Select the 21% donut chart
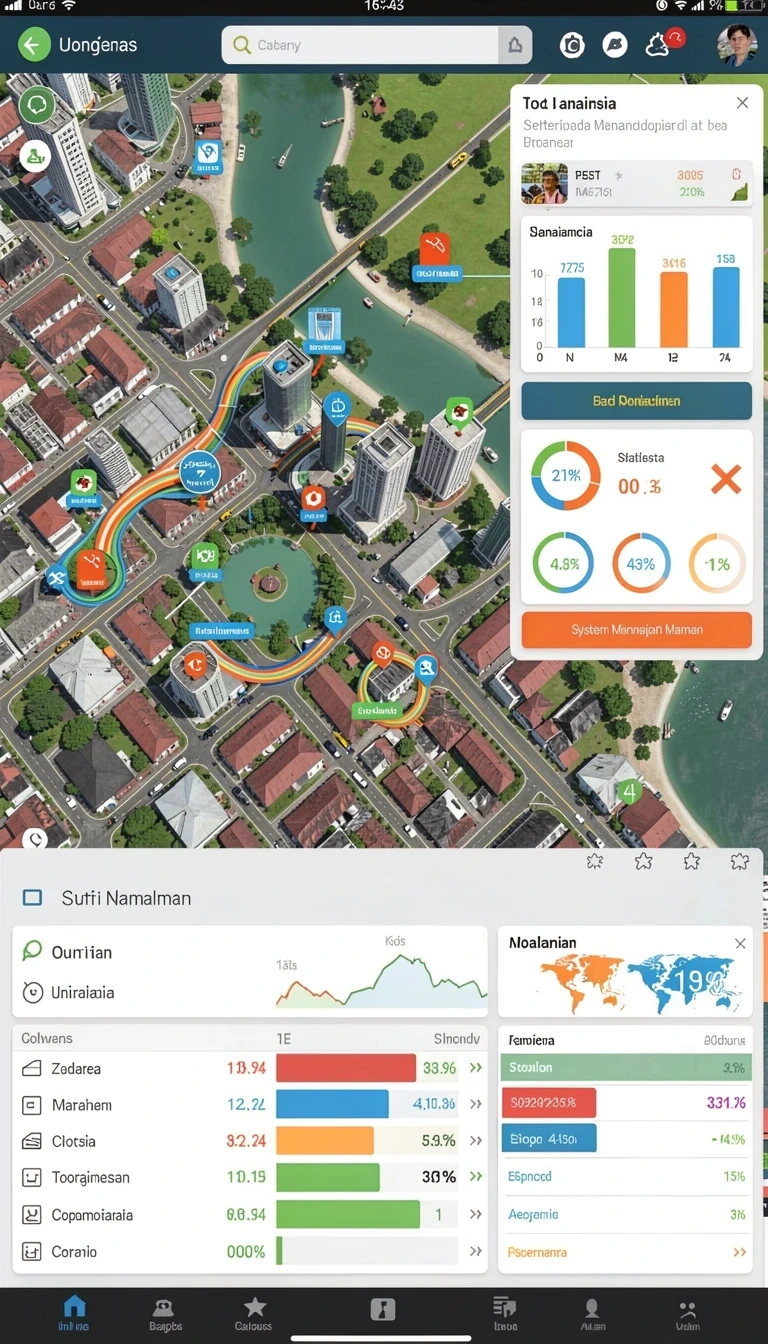768x1344 pixels. click(x=566, y=476)
